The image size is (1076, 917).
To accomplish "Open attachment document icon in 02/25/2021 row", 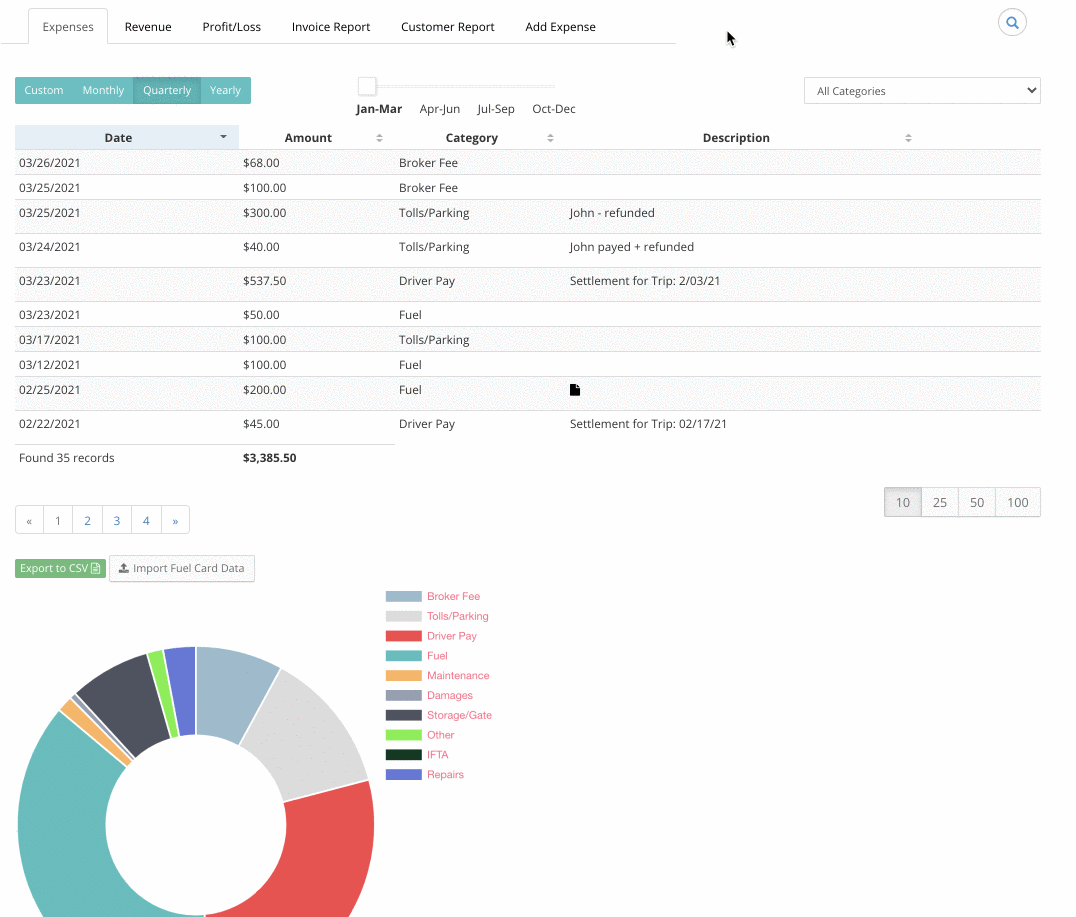I will [x=575, y=390].
